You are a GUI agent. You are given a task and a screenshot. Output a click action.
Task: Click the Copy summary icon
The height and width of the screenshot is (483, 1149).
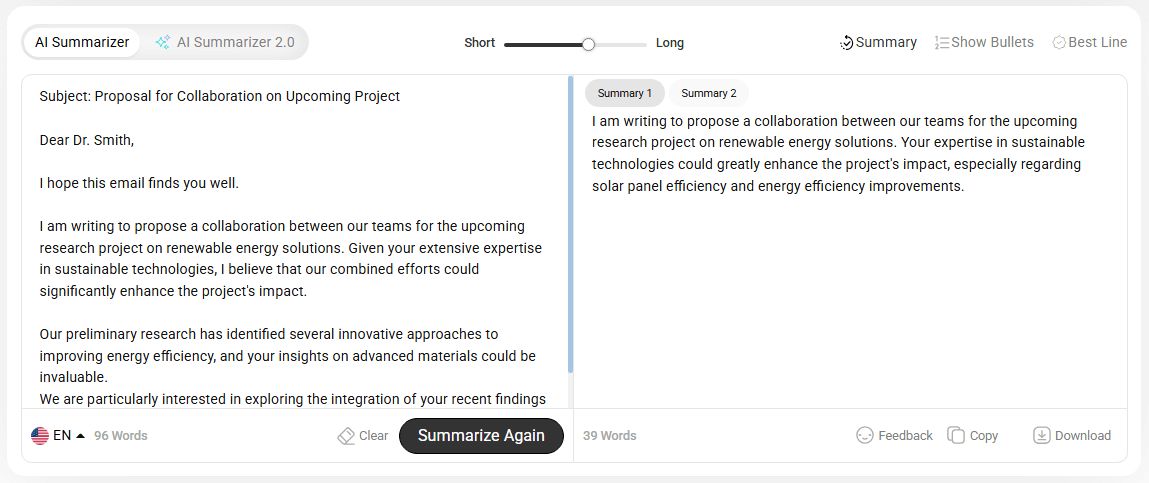[956, 435]
